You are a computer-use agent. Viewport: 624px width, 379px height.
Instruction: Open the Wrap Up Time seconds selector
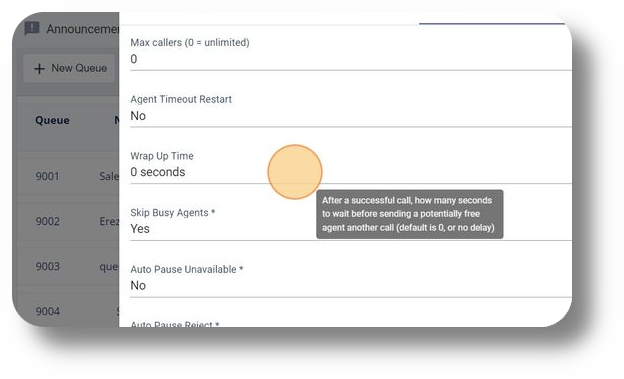click(x=351, y=172)
